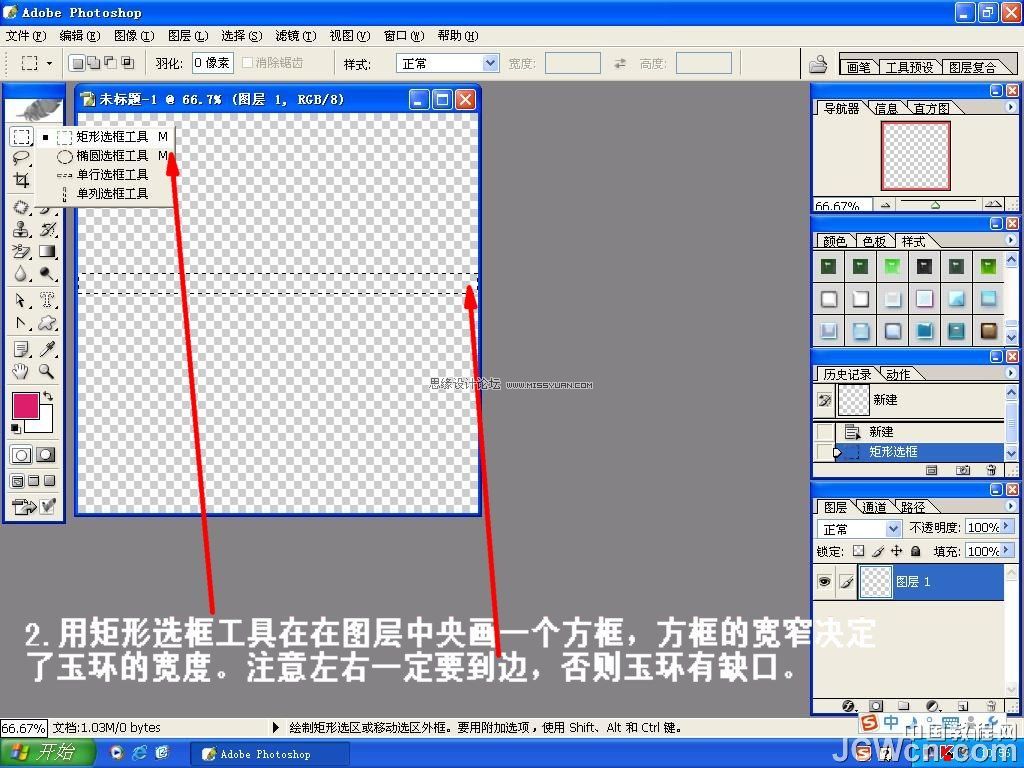Select the Rectangular Marquee tool in toolbox

(22, 136)
